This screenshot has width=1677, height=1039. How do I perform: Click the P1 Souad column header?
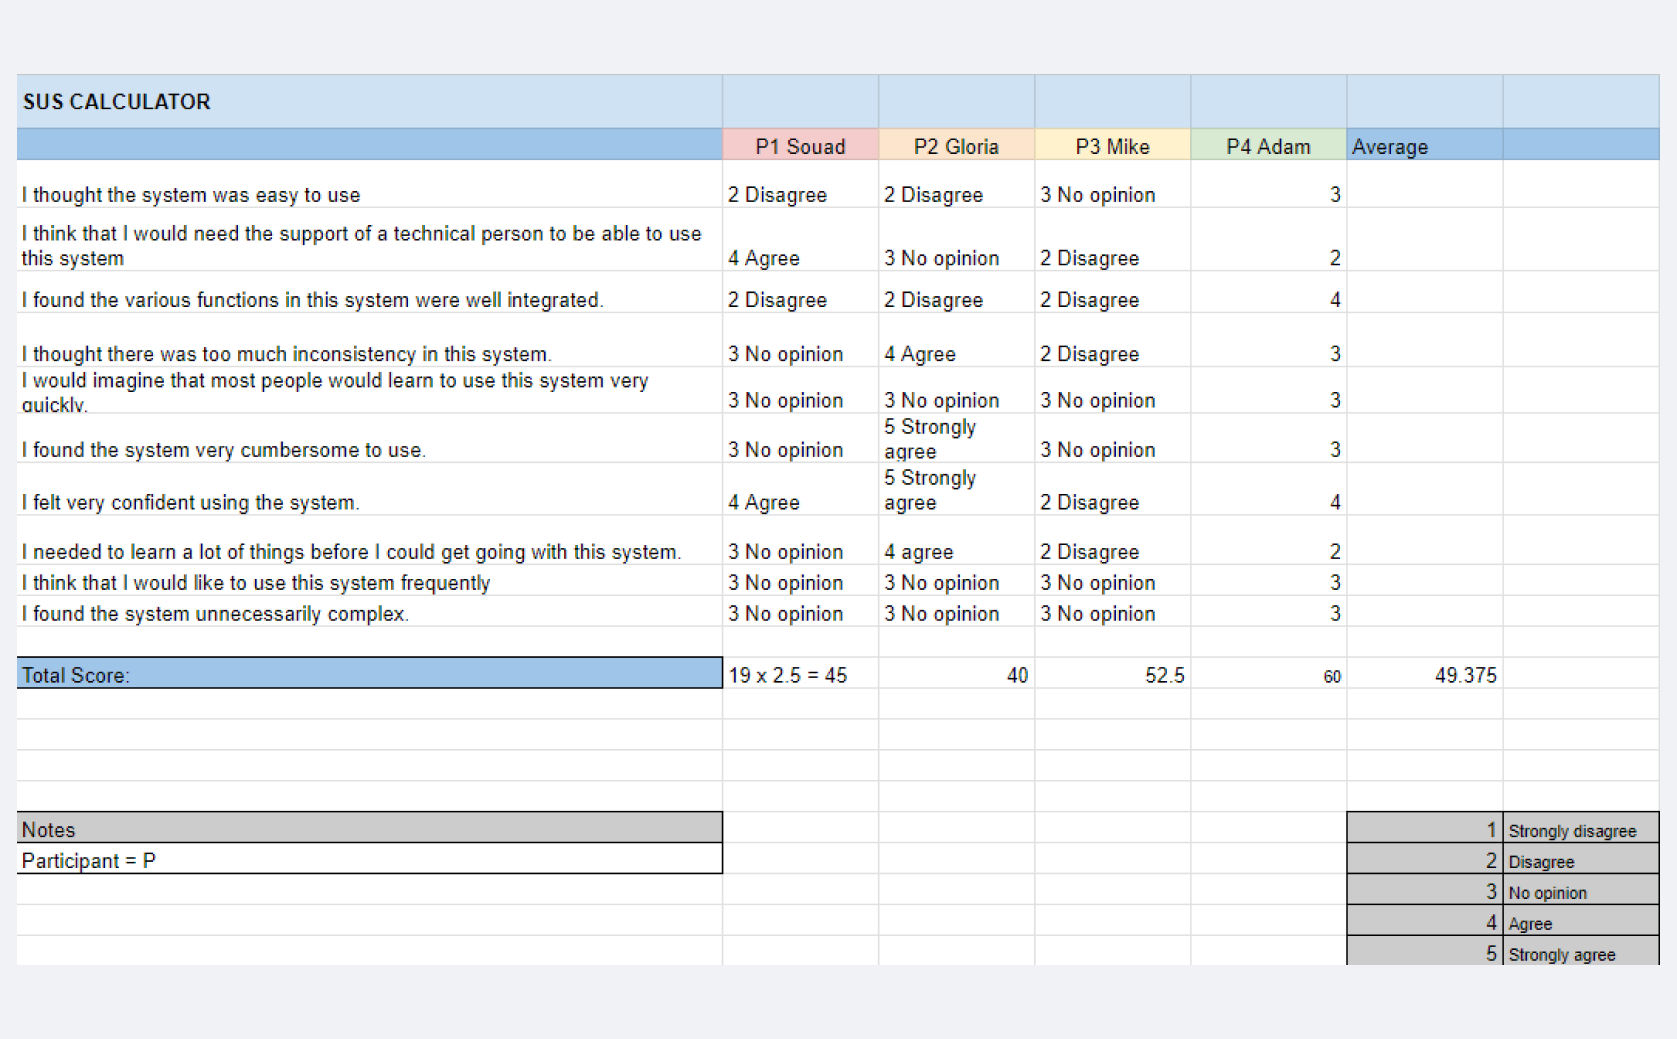(x=800, y=146)
